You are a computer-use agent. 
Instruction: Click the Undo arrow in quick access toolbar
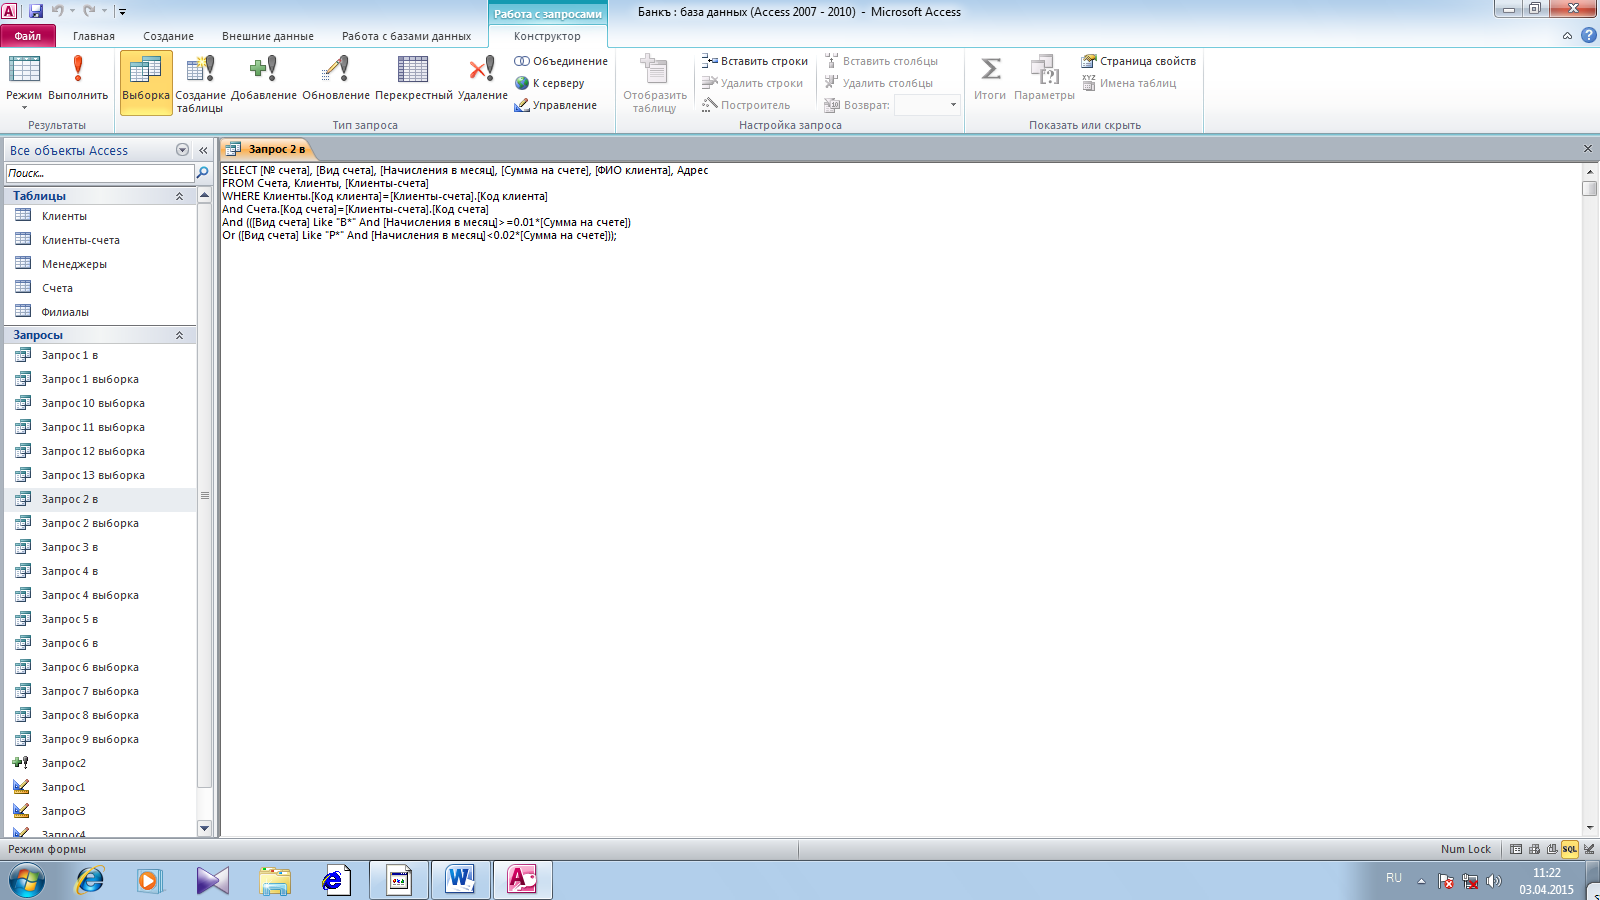[57, 11]
